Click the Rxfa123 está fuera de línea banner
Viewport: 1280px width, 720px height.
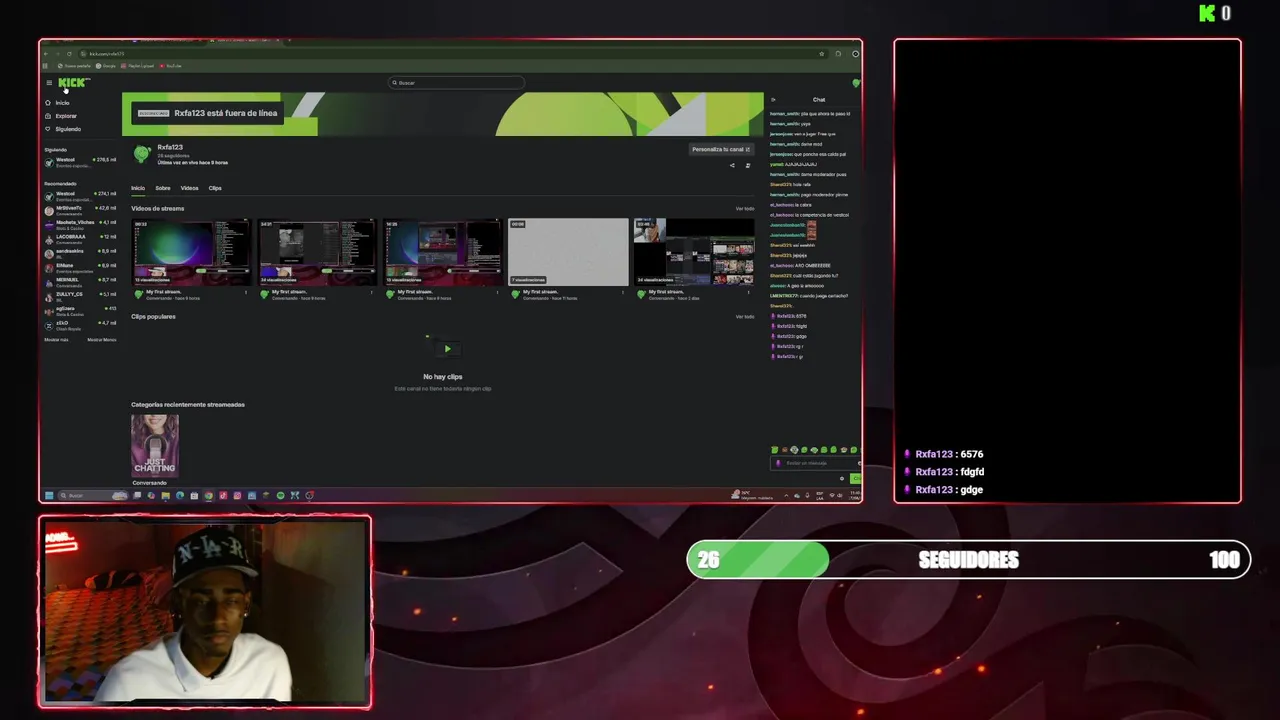point(209,113)
